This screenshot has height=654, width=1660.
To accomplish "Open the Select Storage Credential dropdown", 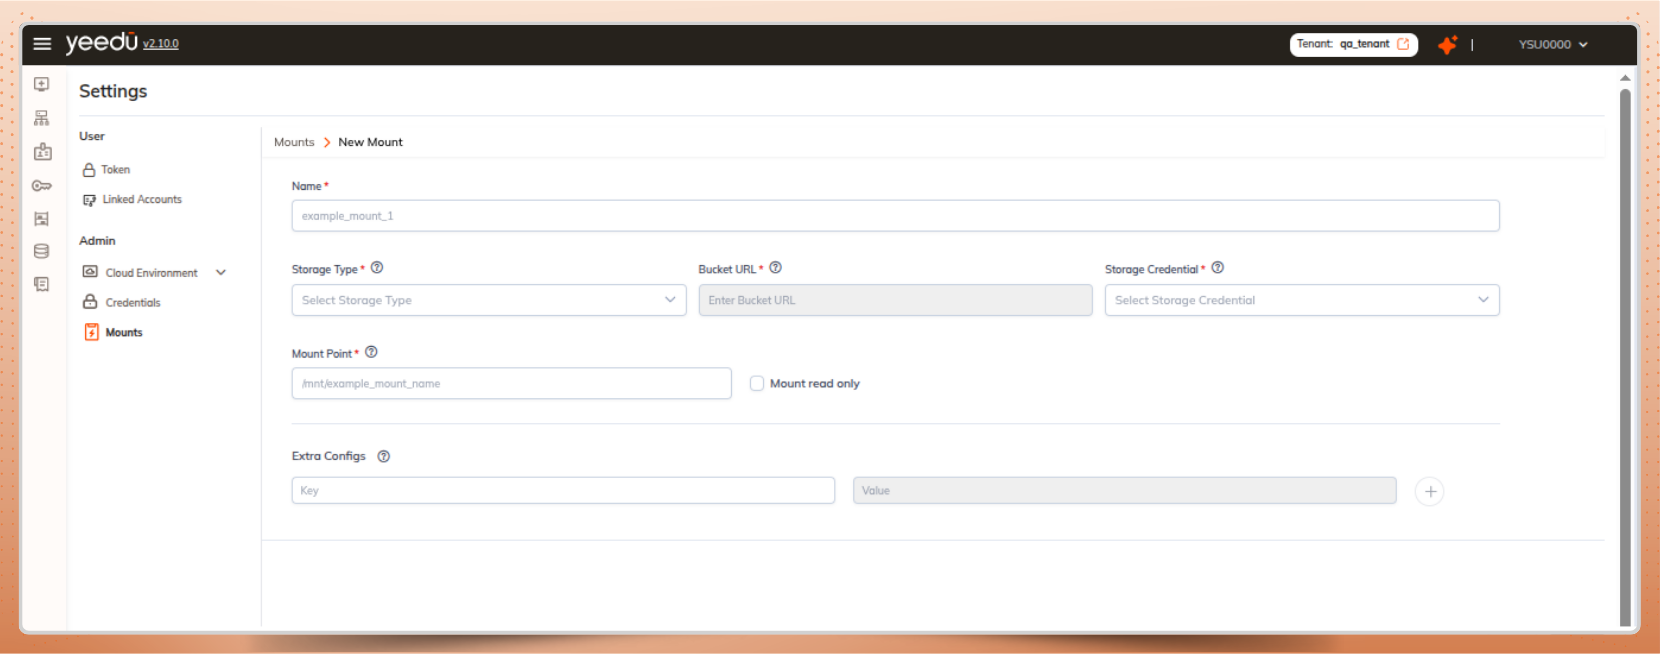I will coord(1302,300).
